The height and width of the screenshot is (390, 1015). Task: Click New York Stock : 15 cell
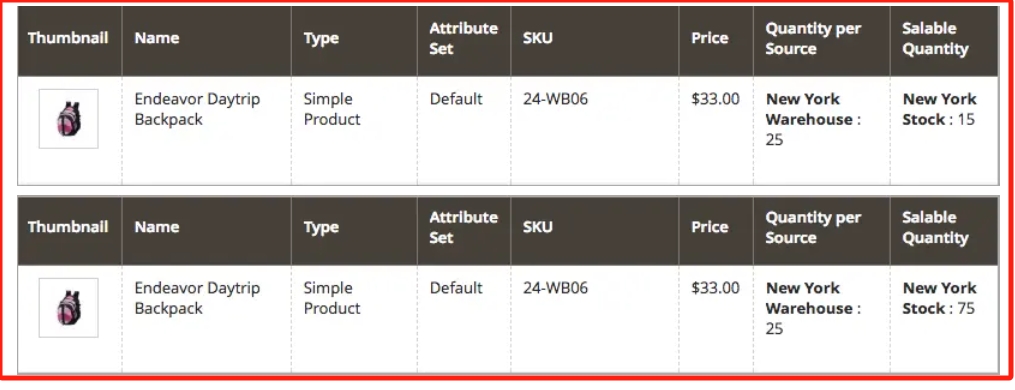click(939, 109)
